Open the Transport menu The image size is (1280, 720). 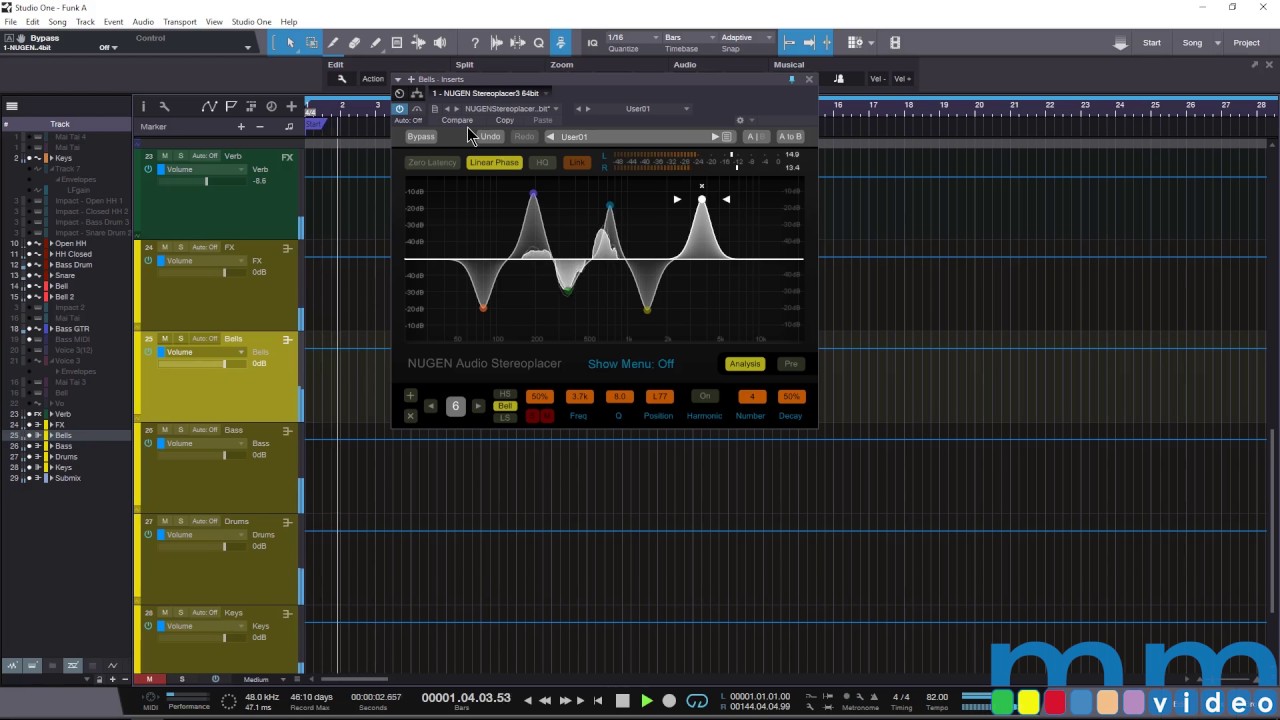(x=180, y=22)
